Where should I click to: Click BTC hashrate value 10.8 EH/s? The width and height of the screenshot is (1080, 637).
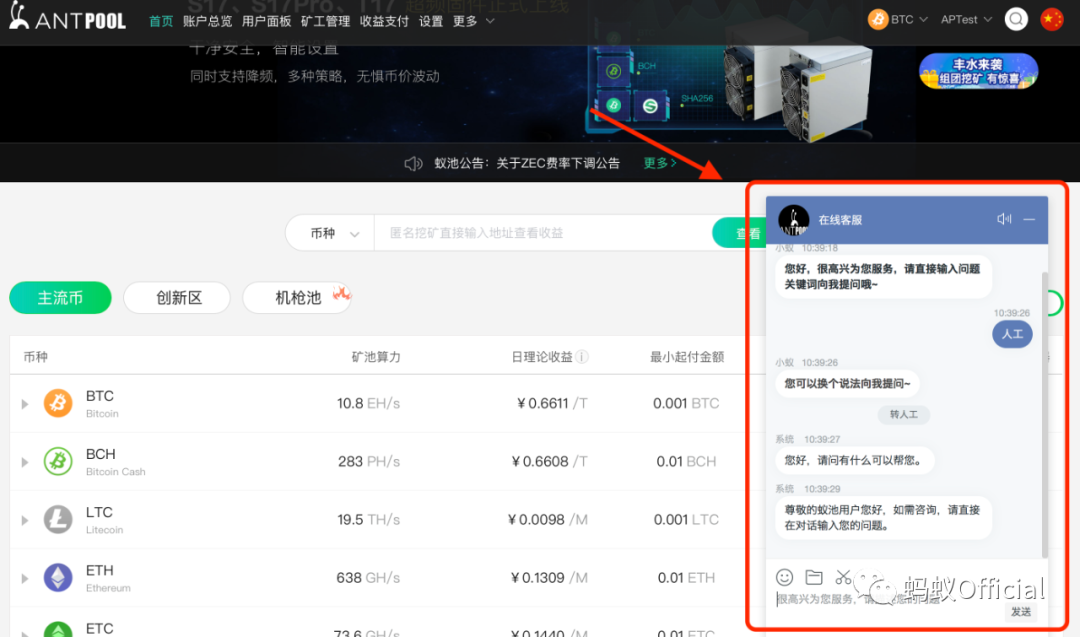tap(368, 404)
